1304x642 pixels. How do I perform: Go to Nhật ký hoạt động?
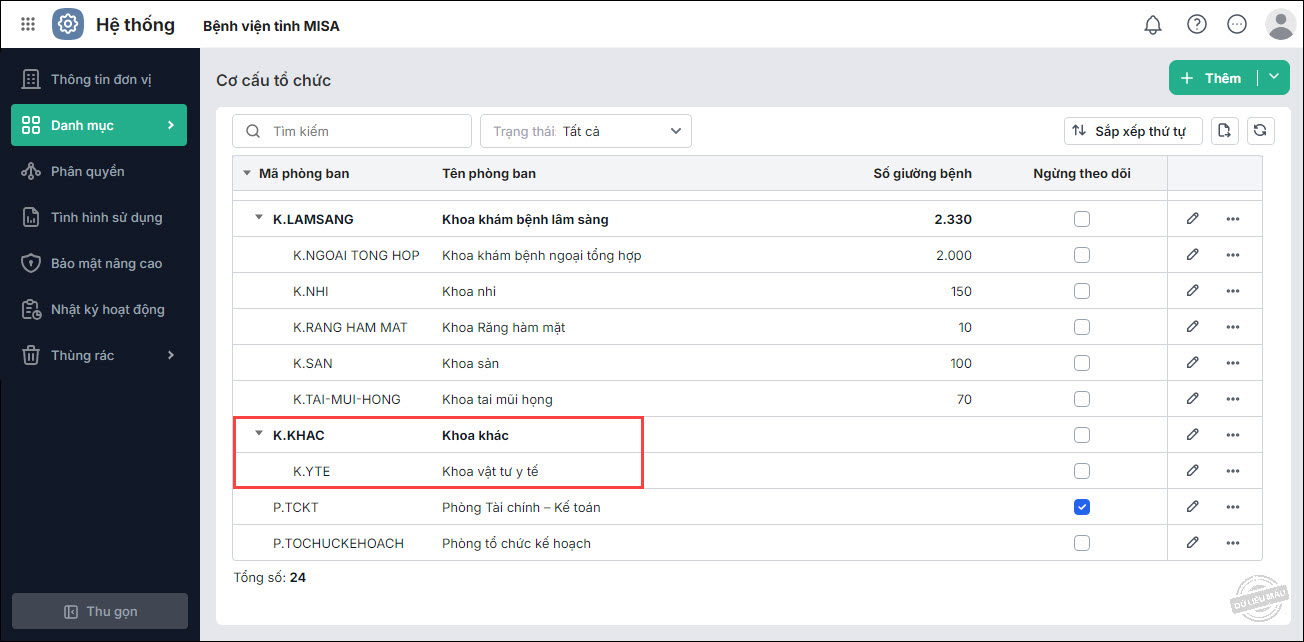[x=107, y=309]
